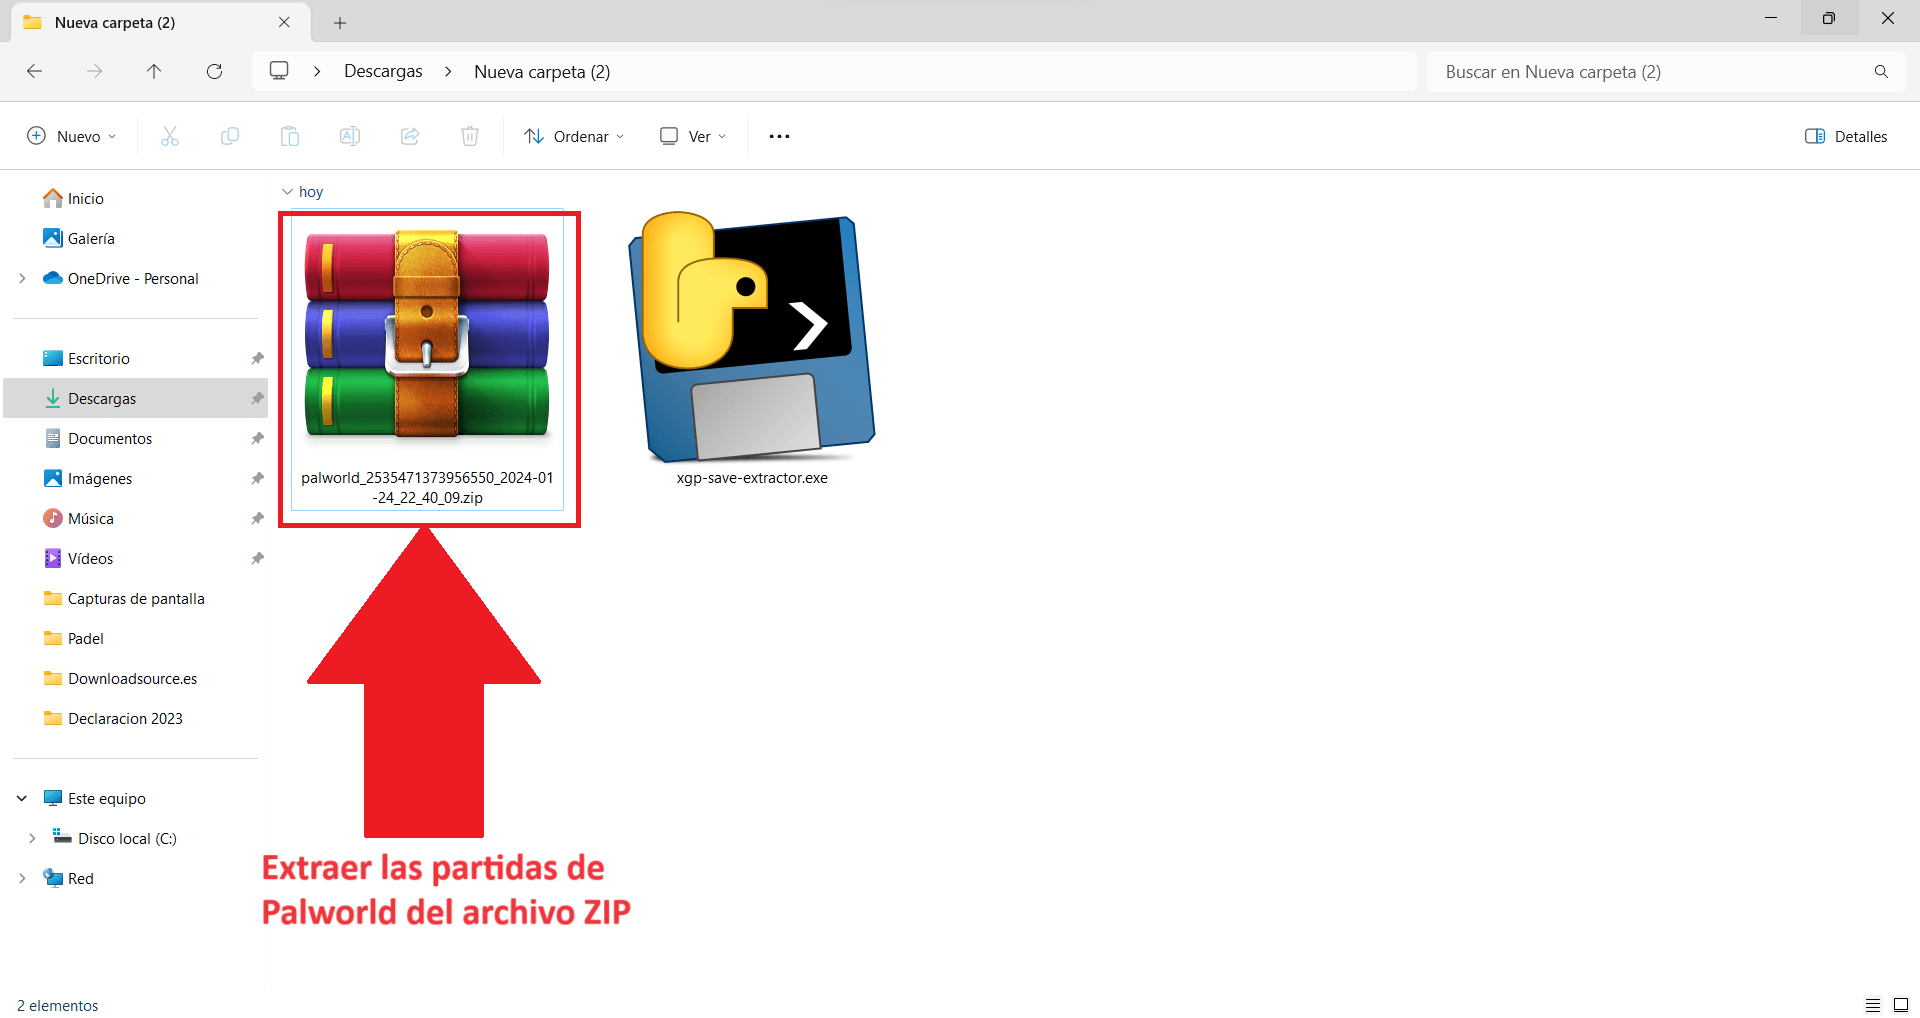Open Escritorio in the sidebar
Image resolution: width=1920 pixels, height=1018 pixels.
[86, 358]
